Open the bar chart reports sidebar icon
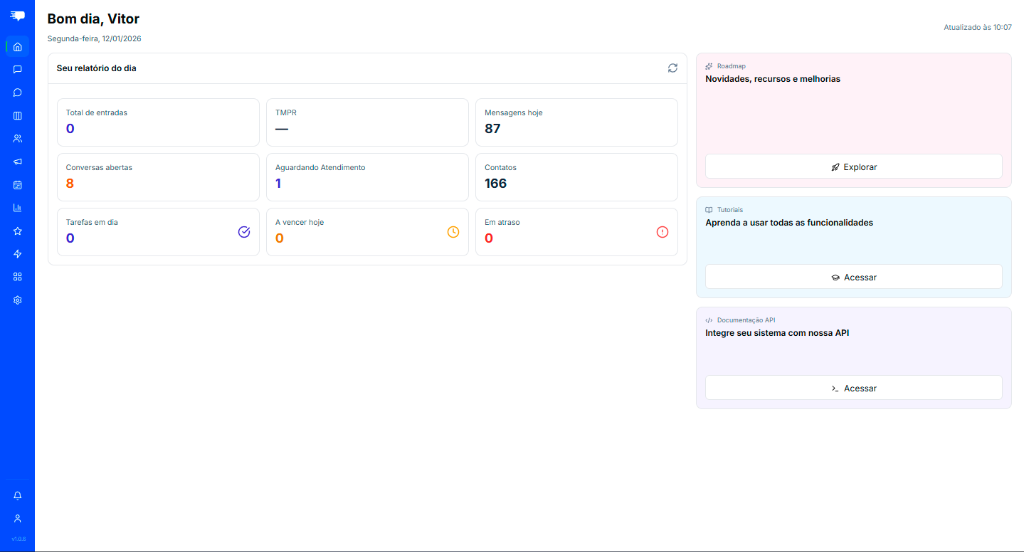This screenshot has width=1024, height=552. pyautogui.click(x=18, y=208)
